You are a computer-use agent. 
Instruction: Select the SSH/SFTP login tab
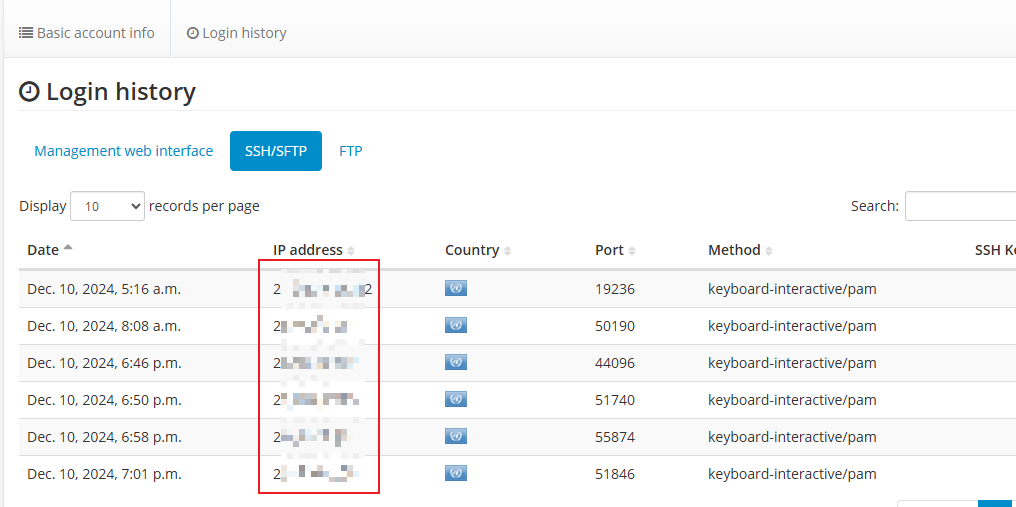(276, 151)
